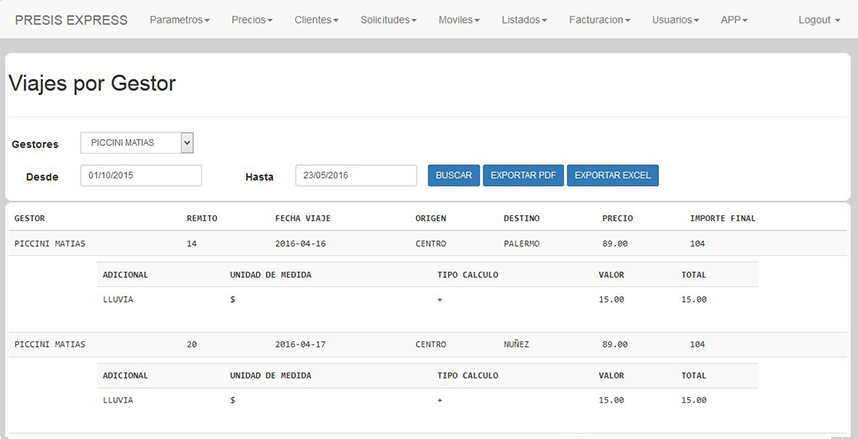Click EXPORTAR EXCEL button
Image resolution: width=858 pixels, height=439 pixels.
point(612,175)
